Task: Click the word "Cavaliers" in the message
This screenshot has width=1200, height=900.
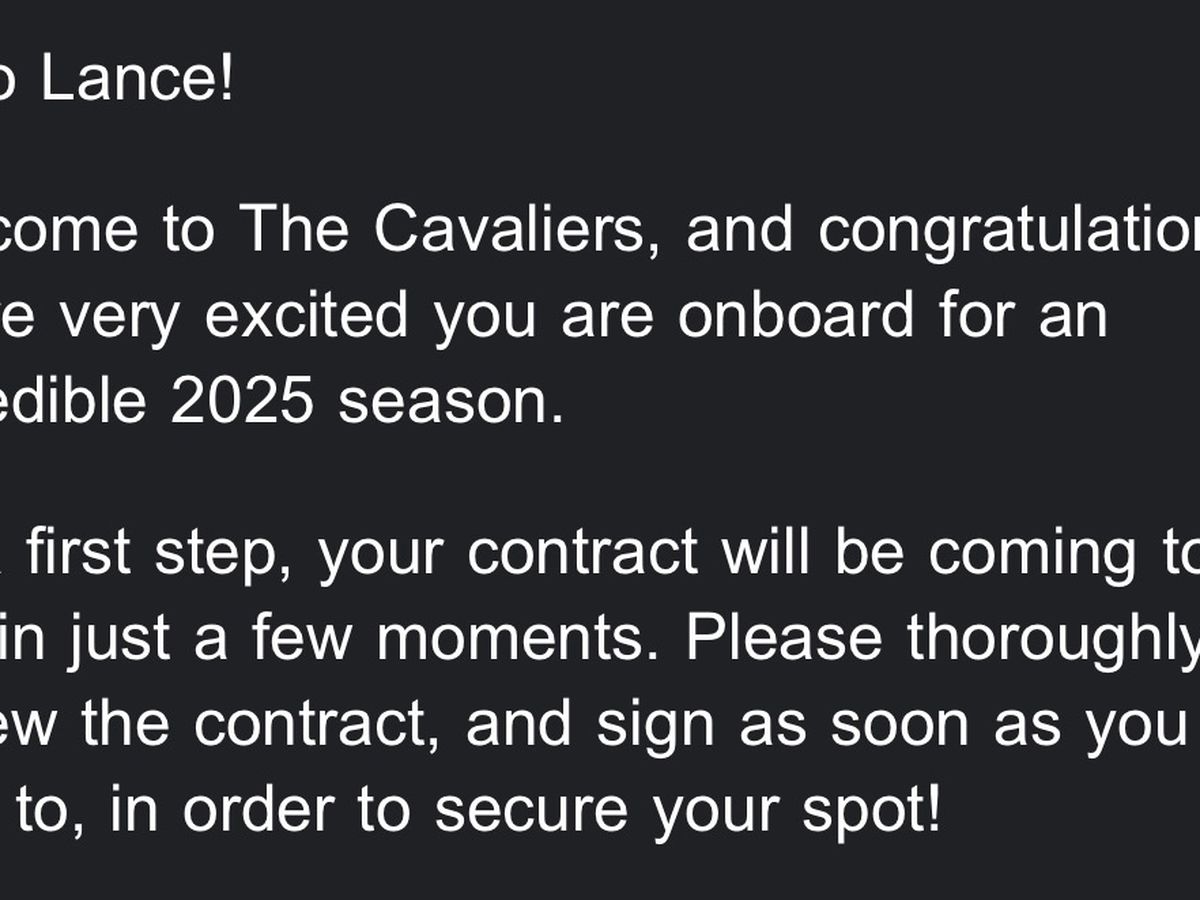Action: click(x=516, y=229)
